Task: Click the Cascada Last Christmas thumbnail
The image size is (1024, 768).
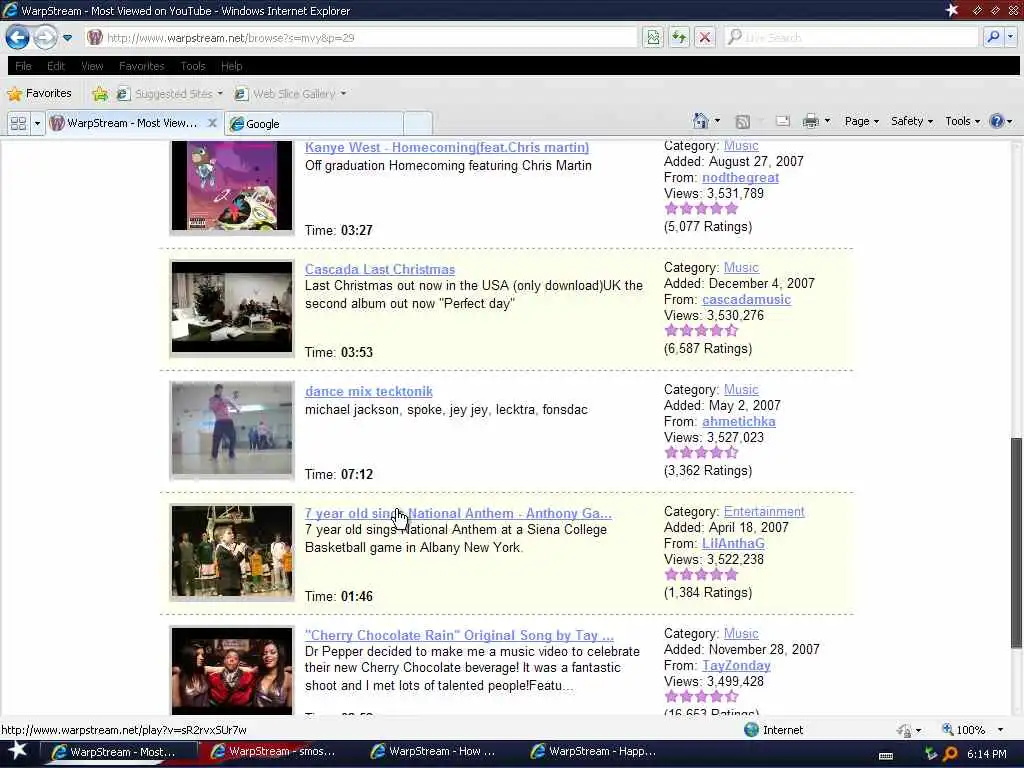Action: (x=232, y=307)
